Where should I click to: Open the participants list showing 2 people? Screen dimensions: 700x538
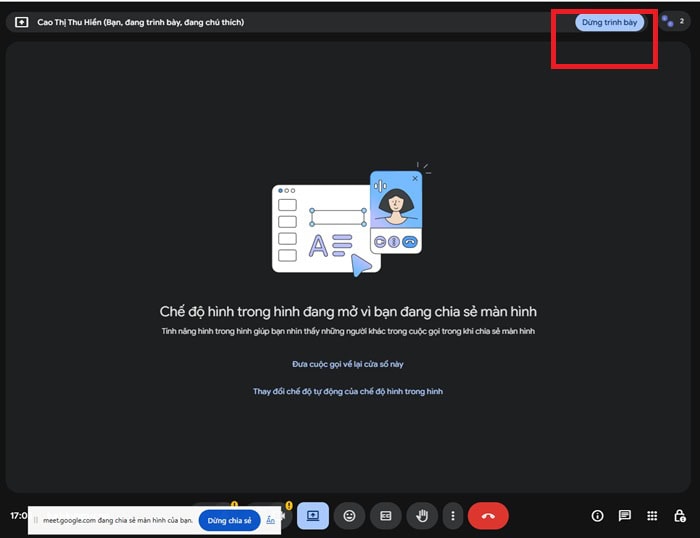(x=673, y=21)
